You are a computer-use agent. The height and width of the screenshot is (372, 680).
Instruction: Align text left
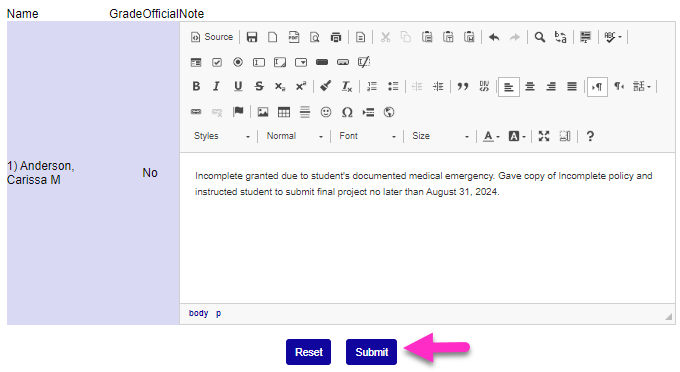[x=509, y=87]
